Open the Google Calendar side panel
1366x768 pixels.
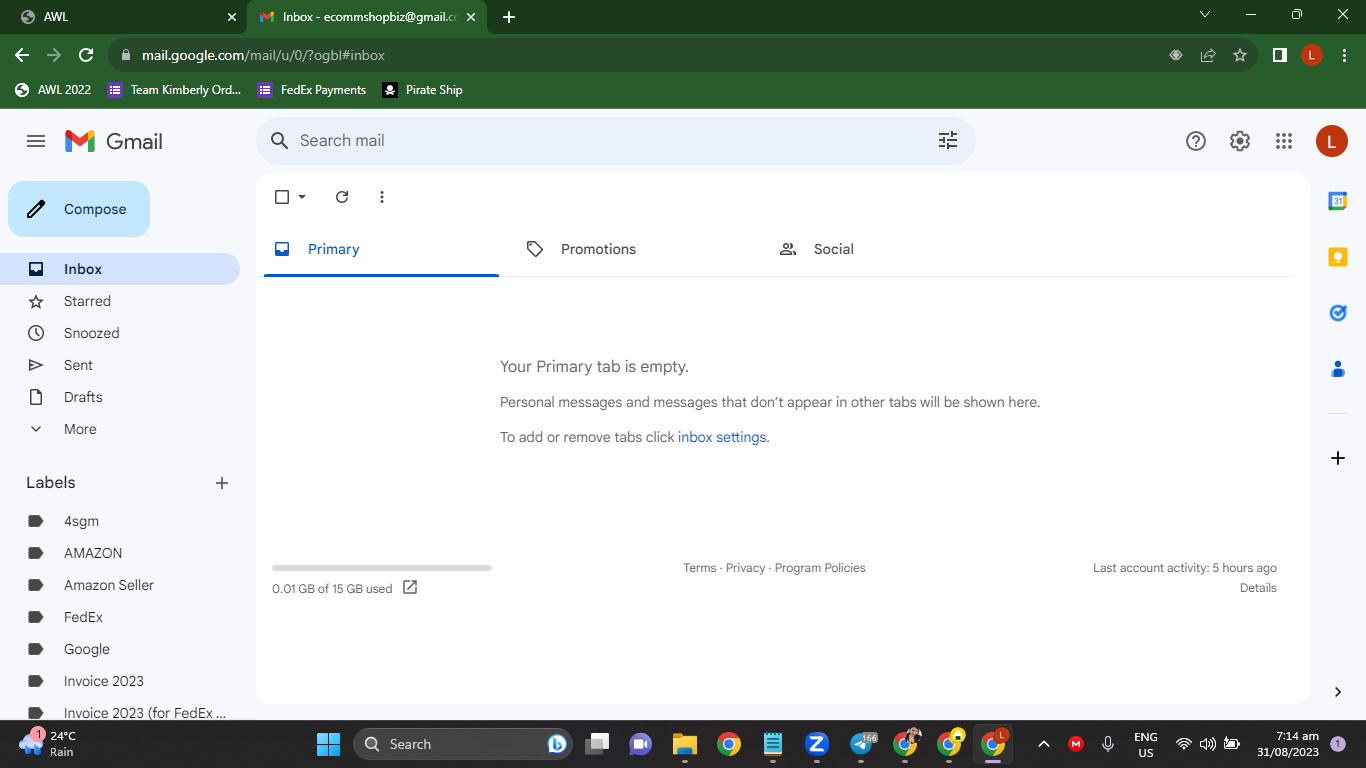1338,201
